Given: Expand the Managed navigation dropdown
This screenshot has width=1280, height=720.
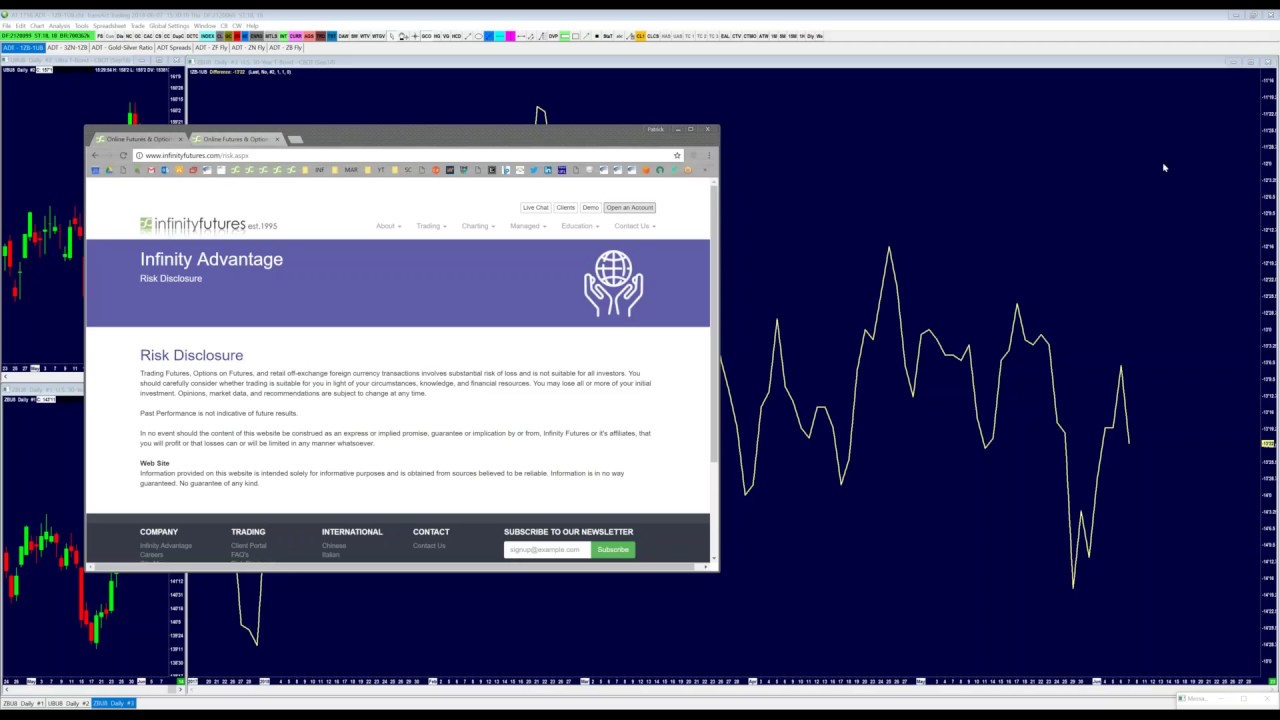Looking at the screenshot, I should (528, 226).
